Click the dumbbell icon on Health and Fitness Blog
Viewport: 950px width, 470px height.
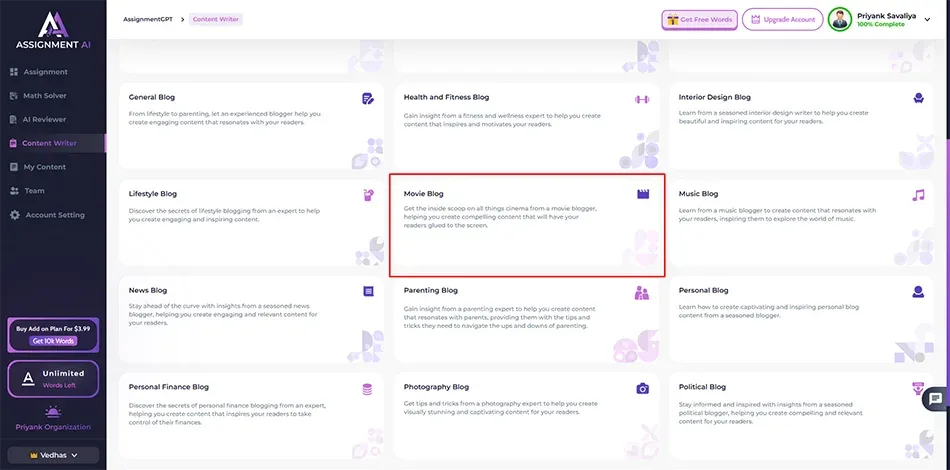pyautogui.click(x=642, y=99)
